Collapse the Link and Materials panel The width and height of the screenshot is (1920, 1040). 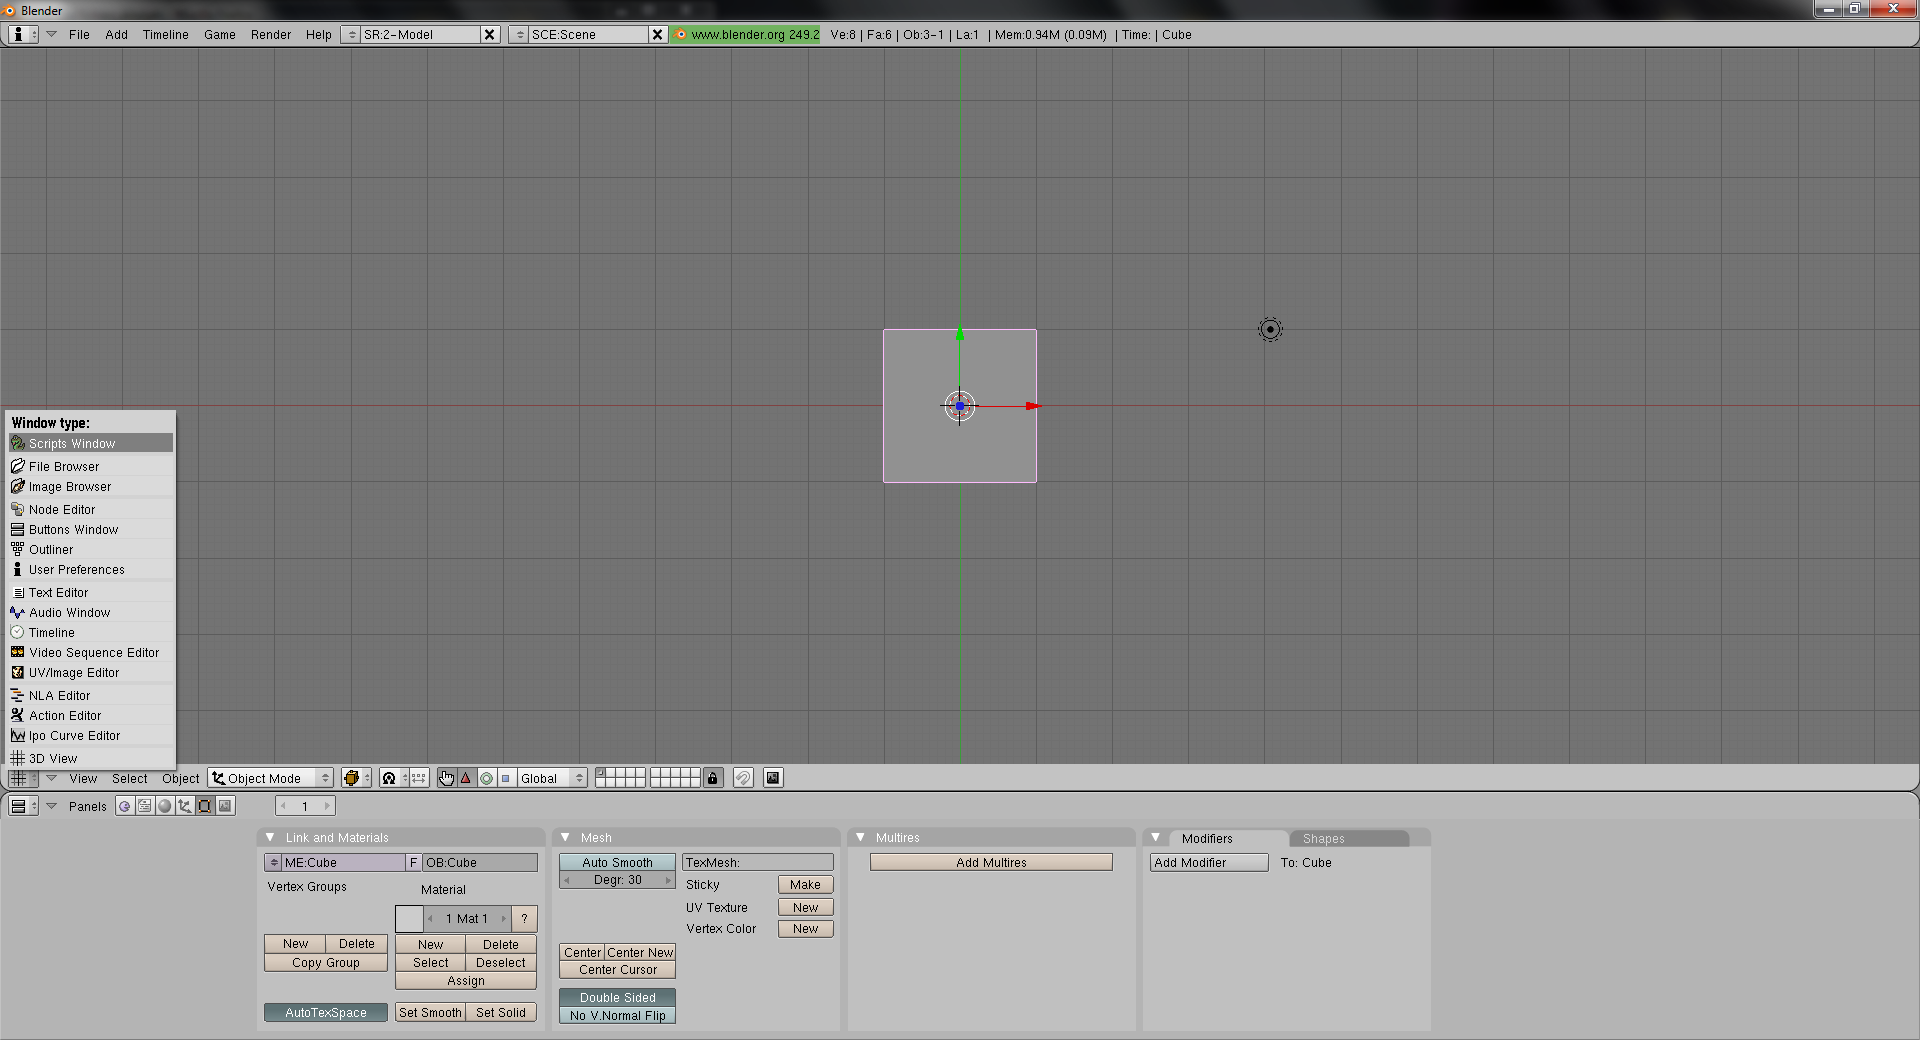point(270,837)
